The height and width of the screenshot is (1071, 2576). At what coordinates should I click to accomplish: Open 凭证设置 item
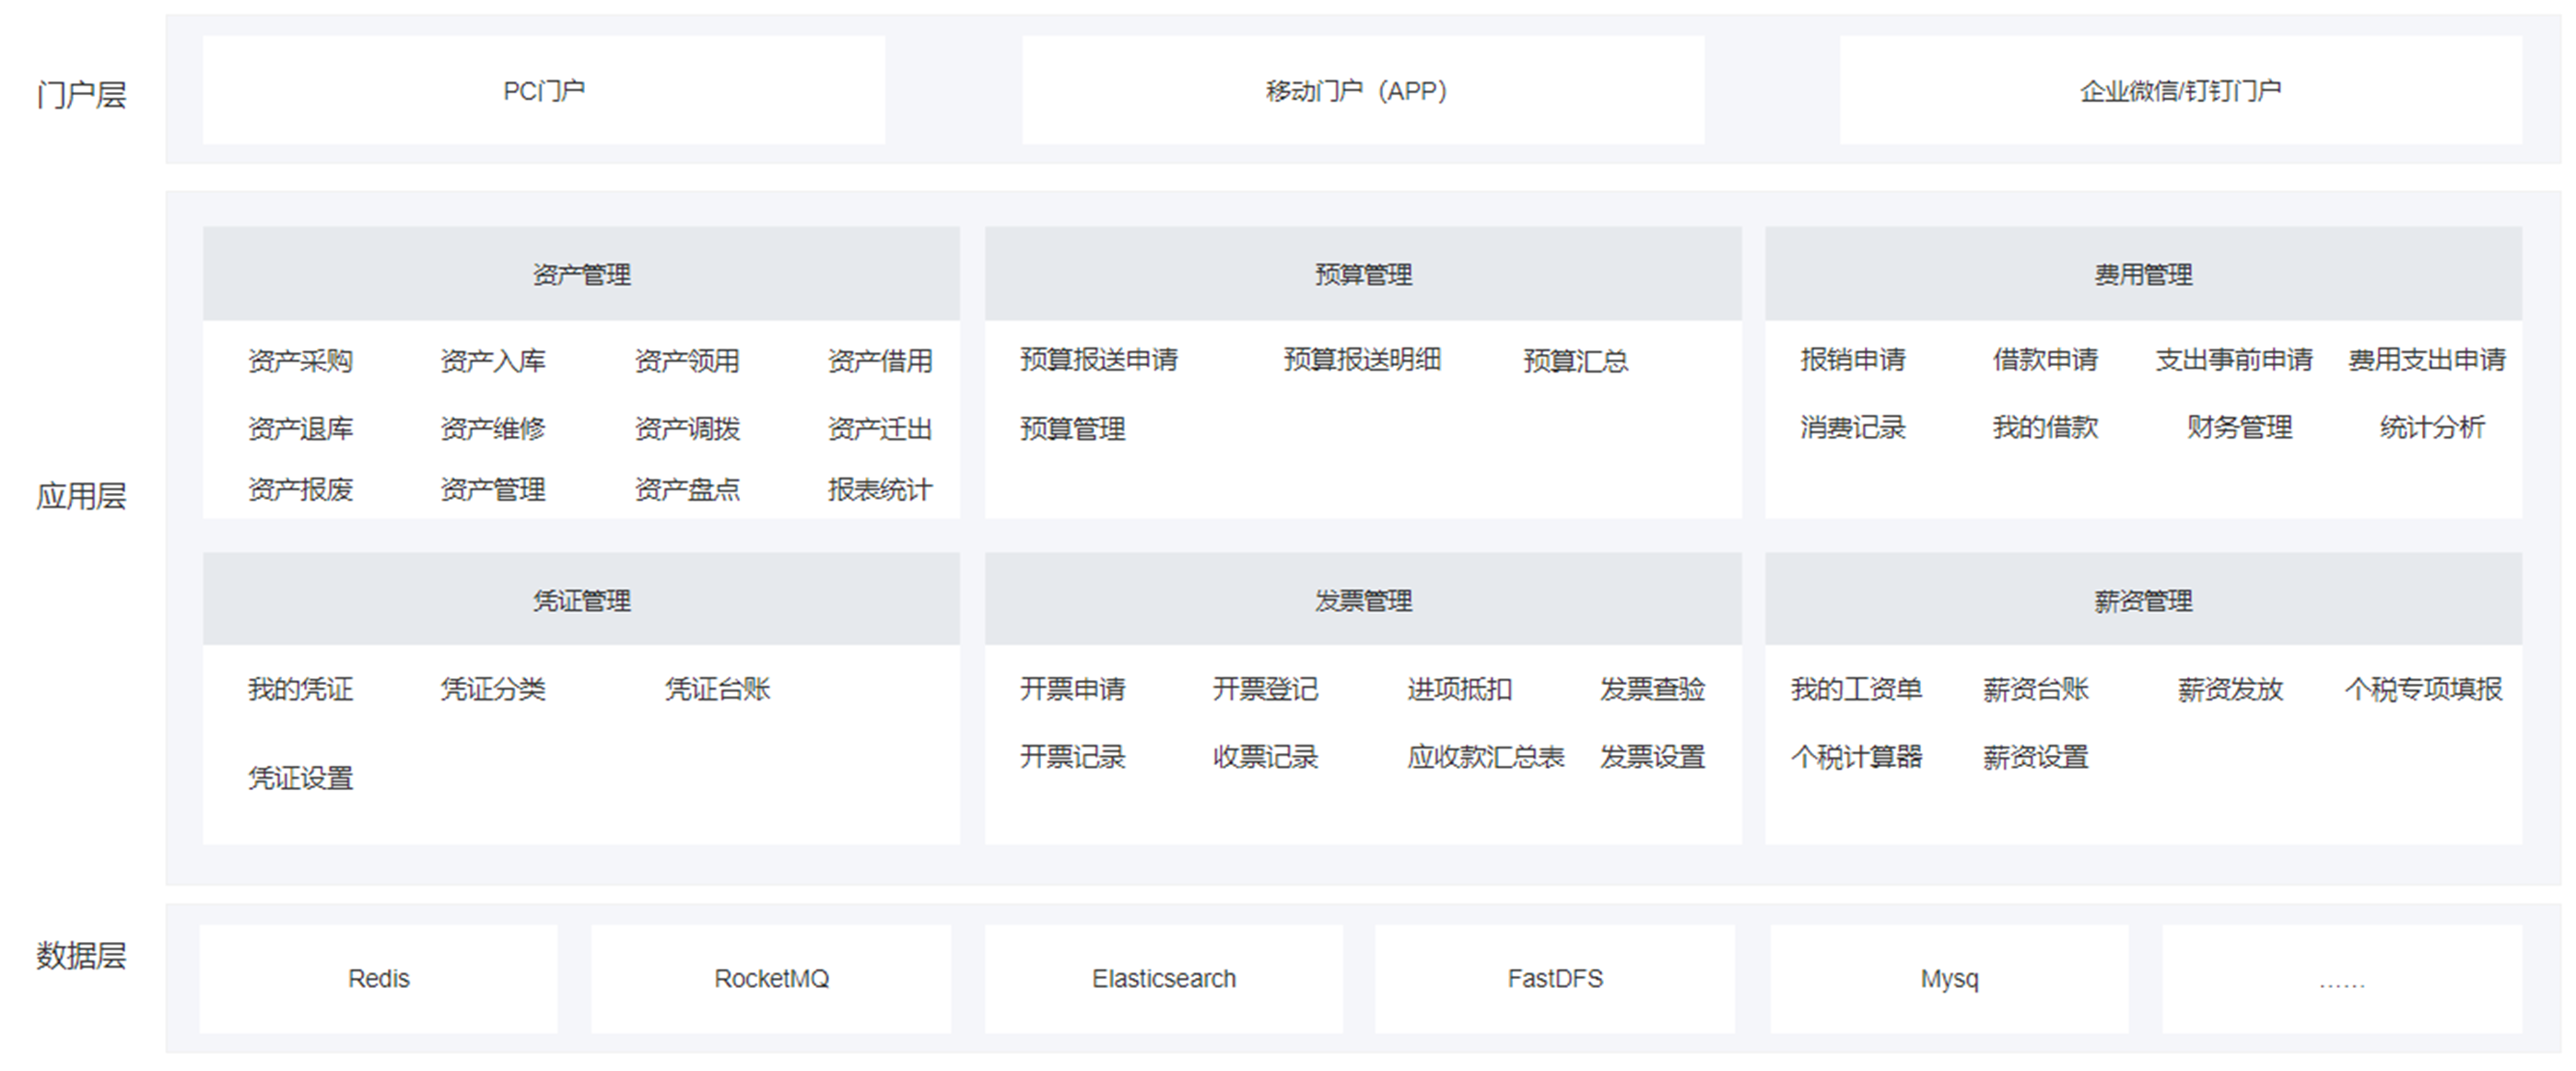(300, 778)
